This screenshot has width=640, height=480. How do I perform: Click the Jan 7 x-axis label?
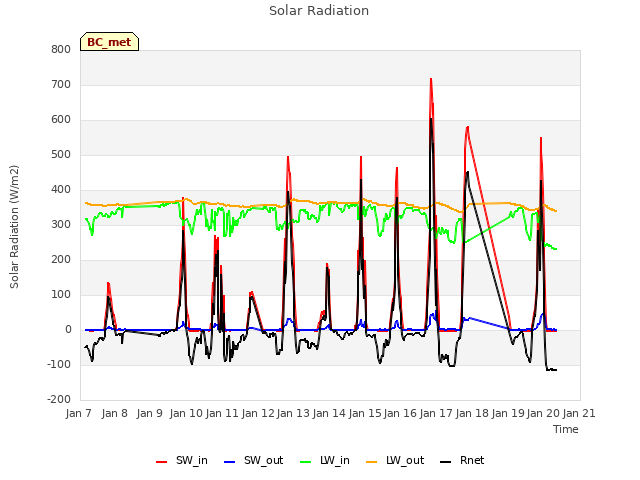[x=78, y=413]
